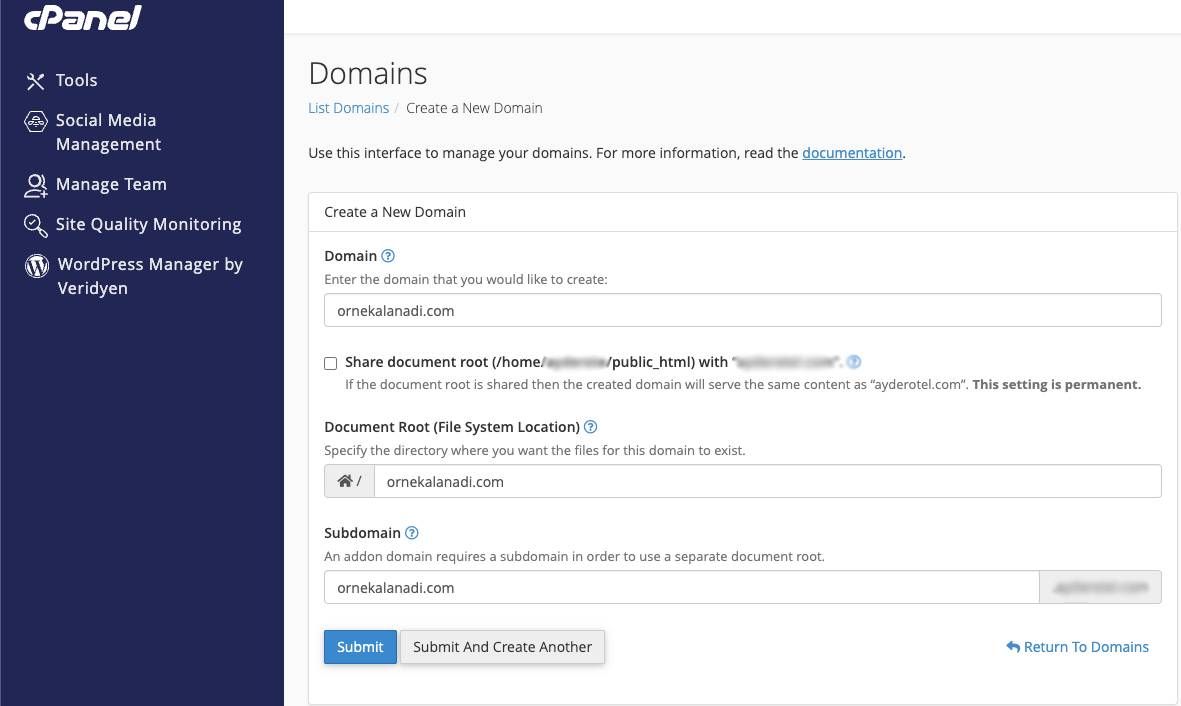
Task: Click the WordPress logo icon in sidebar
Action: (x=37, y=265)
